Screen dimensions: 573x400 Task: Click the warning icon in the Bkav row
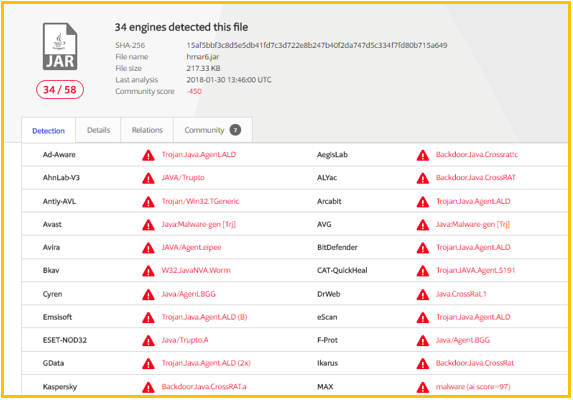(x=148, y=271)
